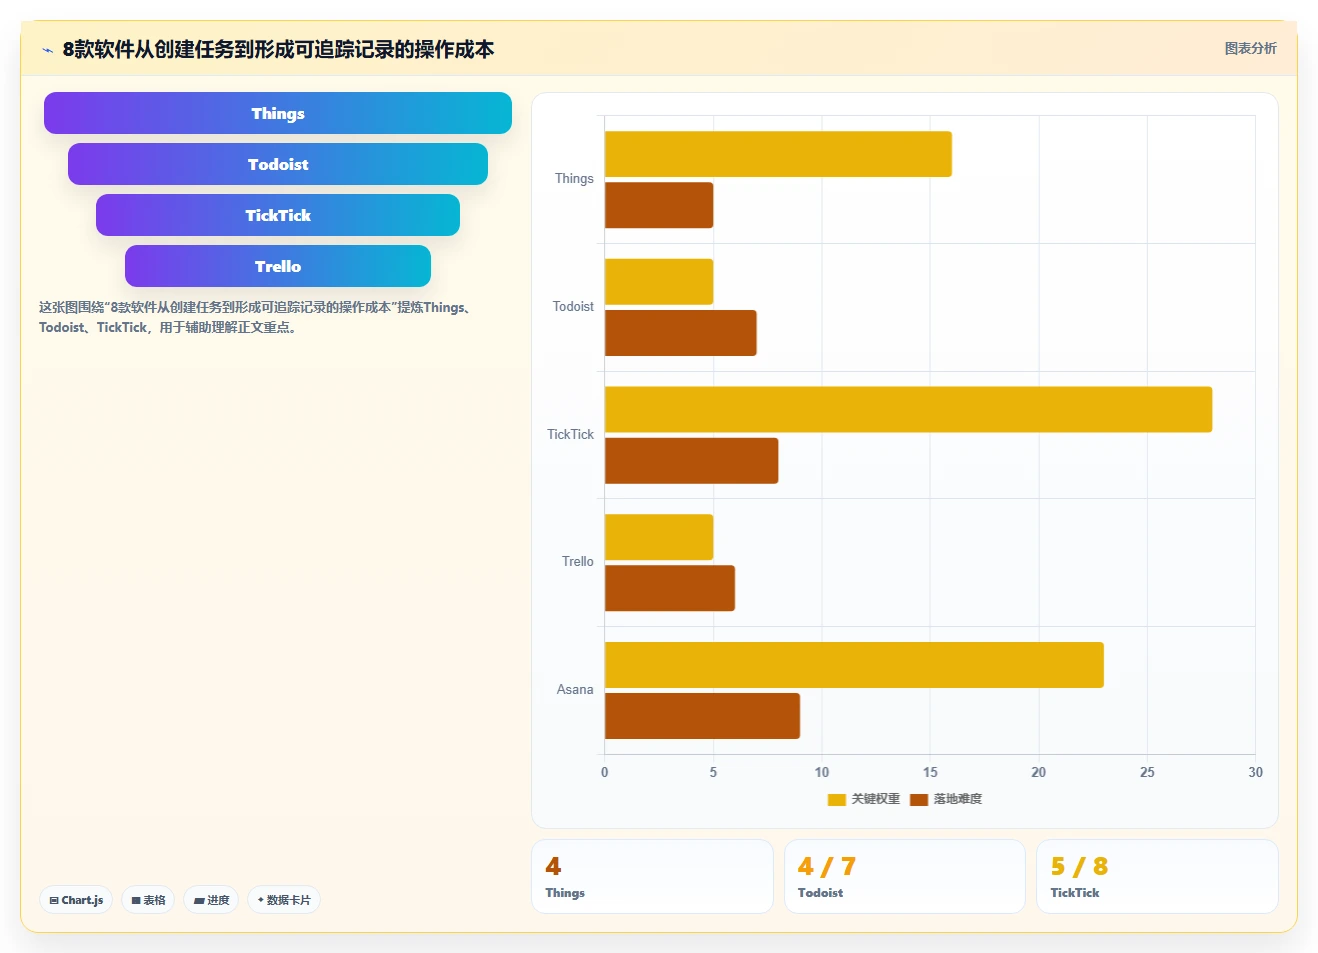Click the yellow 关键权重 bar for Asana
This screenshot has width=1318, height=953.
click(854, 665)
